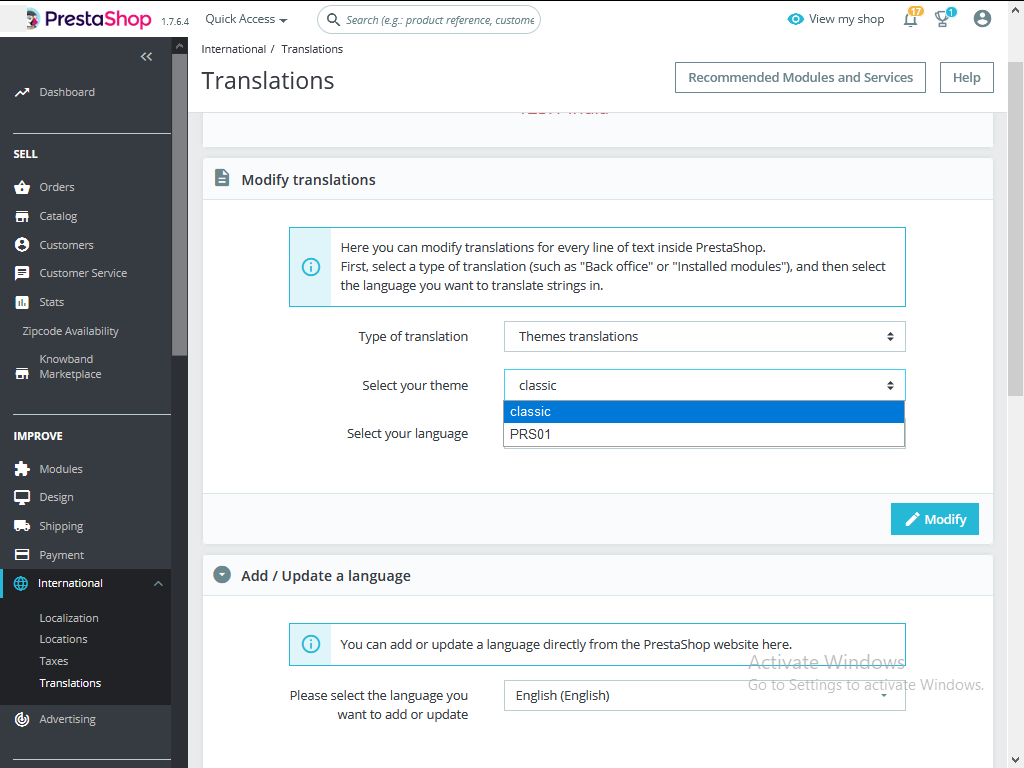Open the English (English) language dropdown
1024x768 pixels.
(x=704, y=696)
